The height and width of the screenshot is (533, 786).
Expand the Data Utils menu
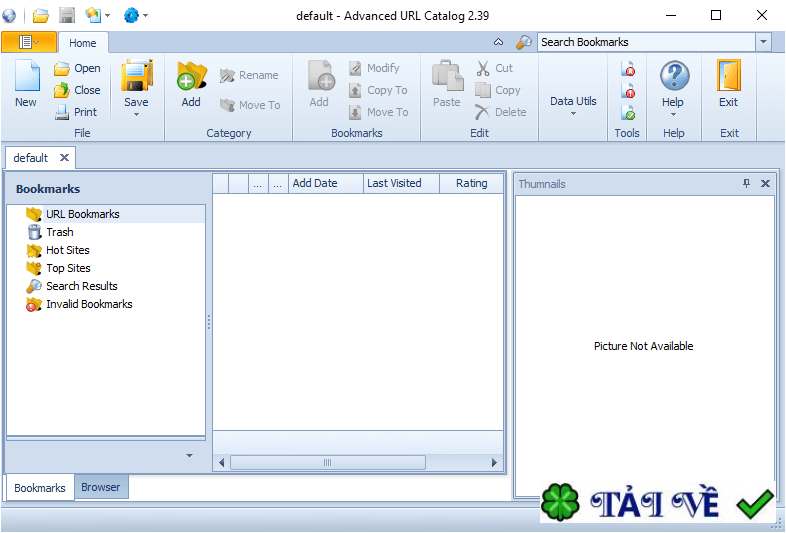coord(573,105)
